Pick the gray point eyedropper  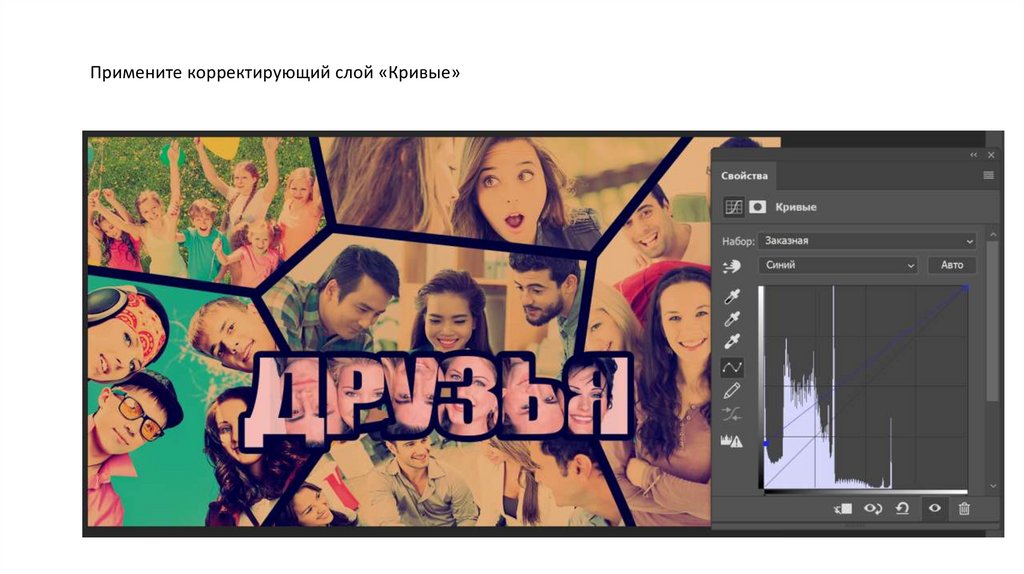[x=732, y=319]
